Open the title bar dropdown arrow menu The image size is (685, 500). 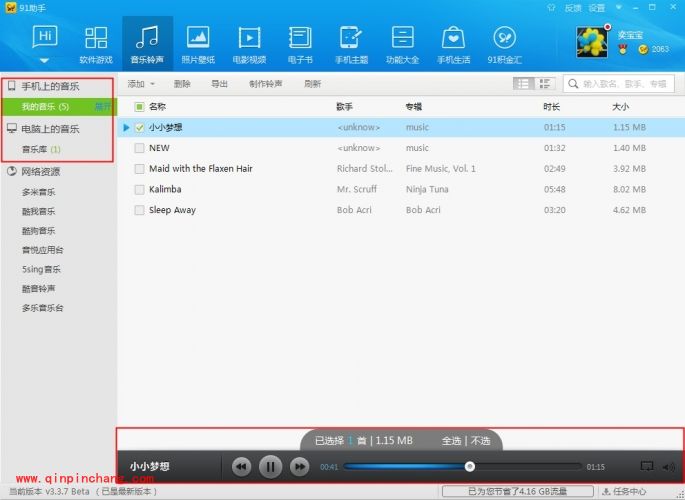click(619, 7)
